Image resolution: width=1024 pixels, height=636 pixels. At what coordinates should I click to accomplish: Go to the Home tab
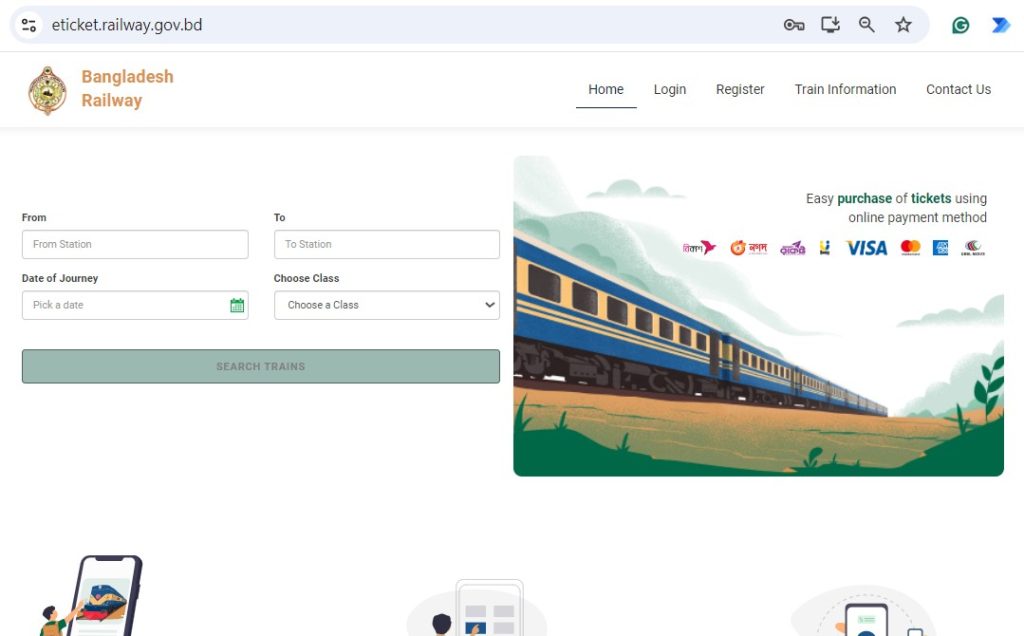(x=606, y=89)
